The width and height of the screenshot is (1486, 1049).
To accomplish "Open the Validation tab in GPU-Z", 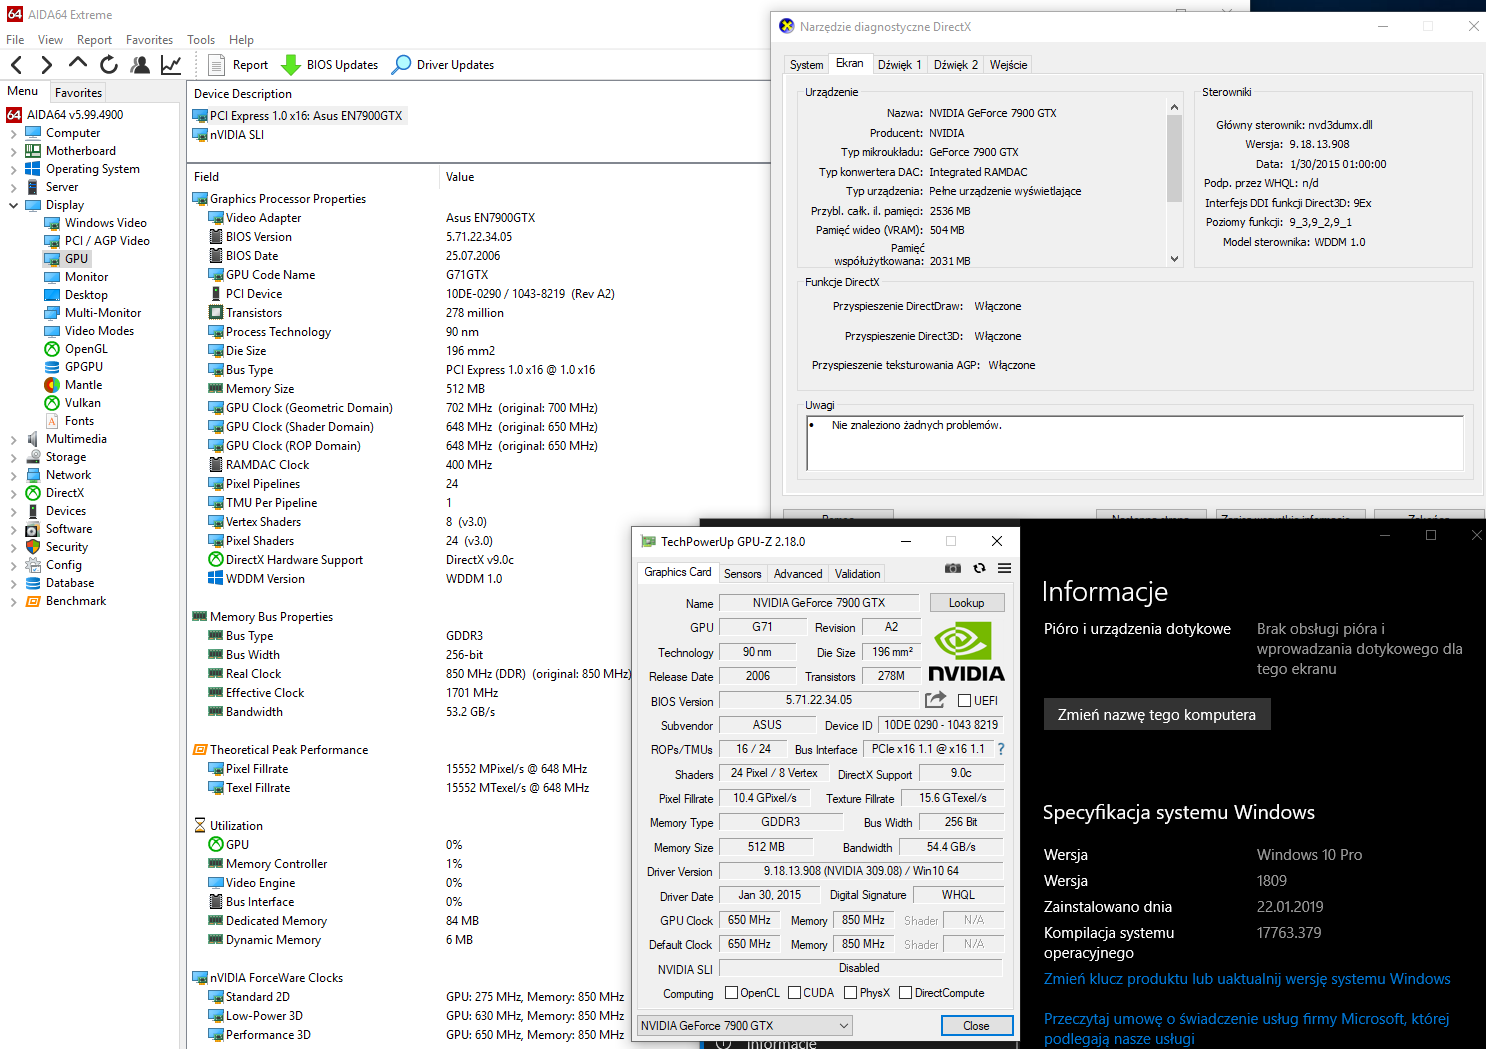I will [858, 573].
